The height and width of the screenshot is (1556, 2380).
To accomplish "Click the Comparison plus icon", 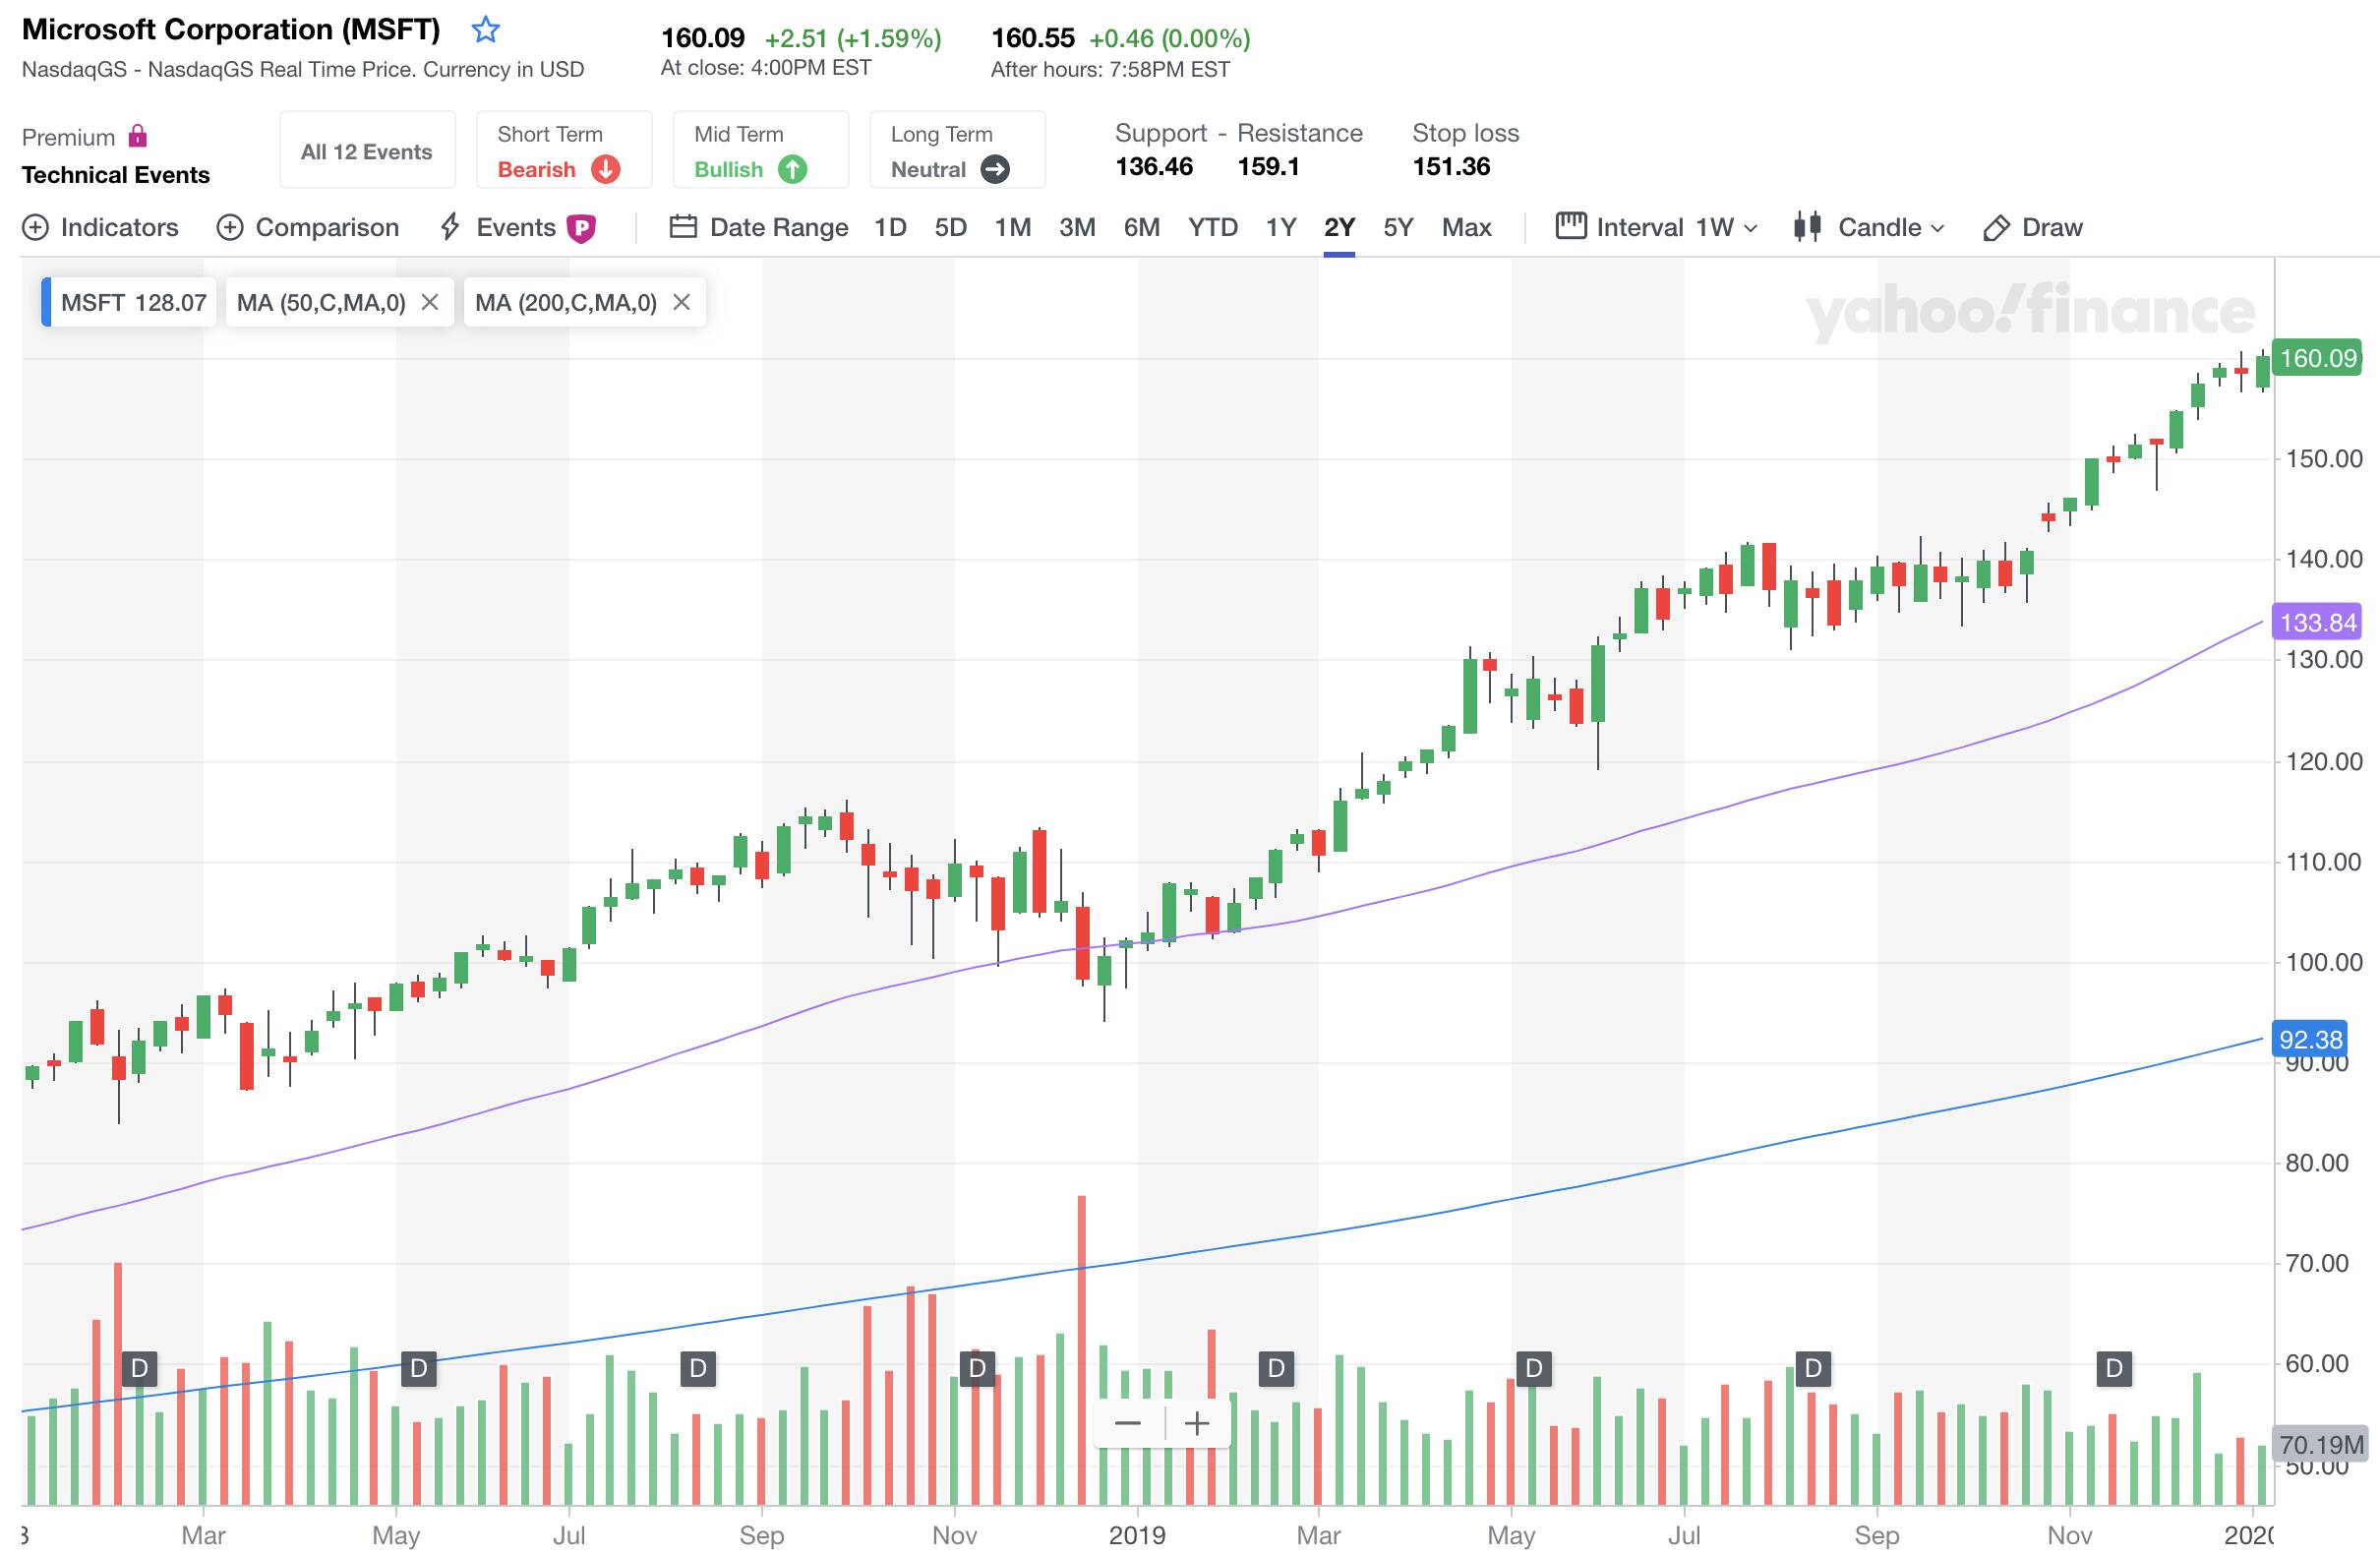I will pyautogui.click(x=230, y=228).
